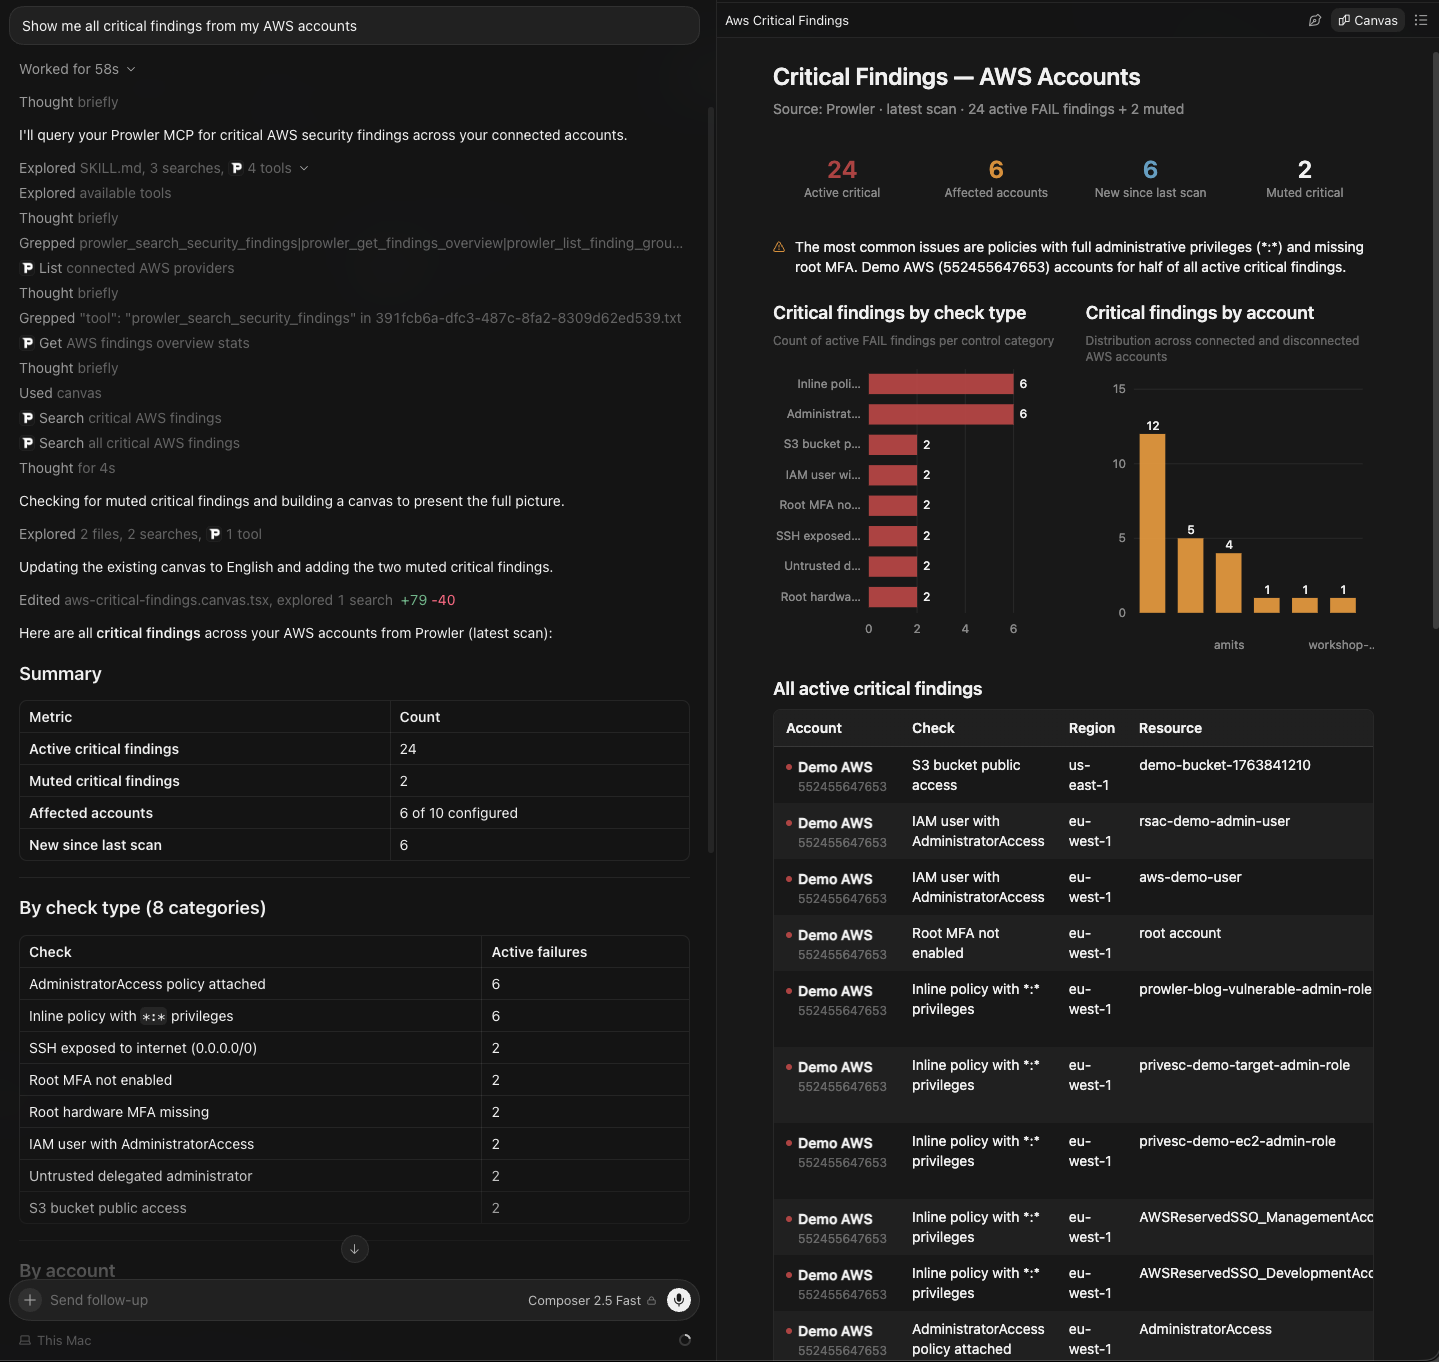1439x1362 pixels.
Task: Click 'Untrusted delegated administrator' row
Action: [x=354, y=1176]
